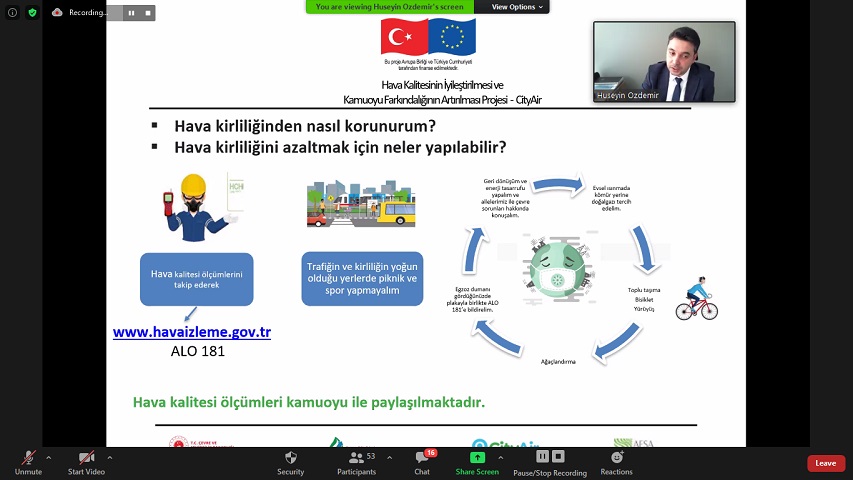Click the green encryption shield icon
The width and height of the screenshot is (853, 480).
[32, 12]
